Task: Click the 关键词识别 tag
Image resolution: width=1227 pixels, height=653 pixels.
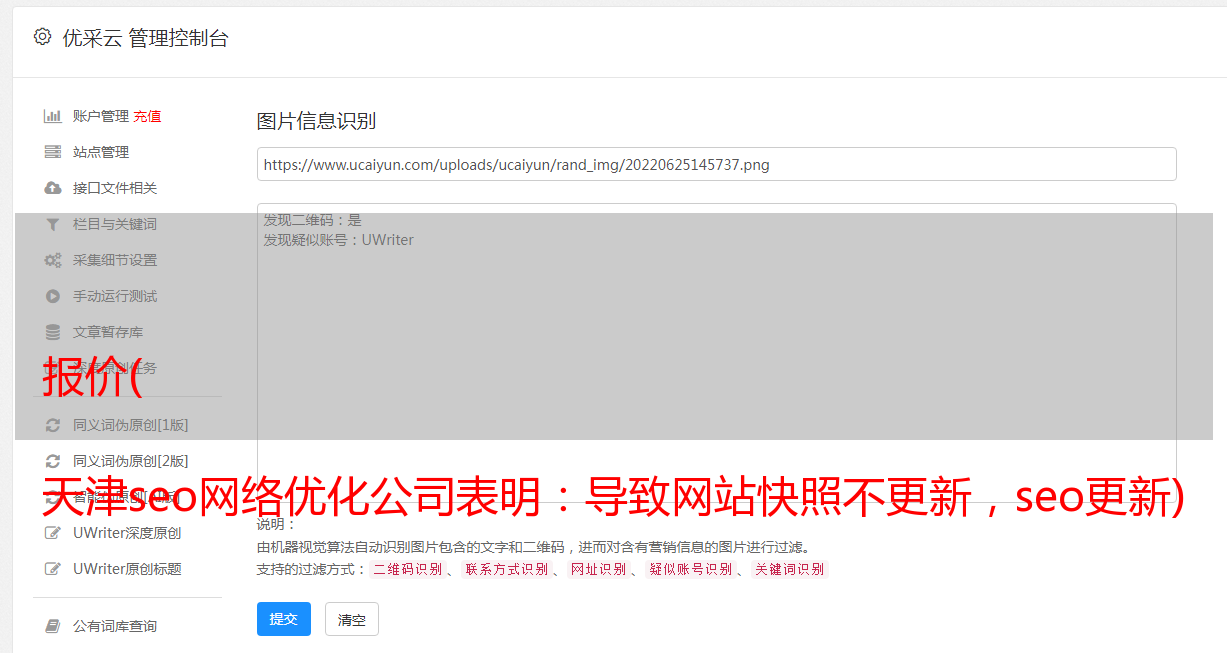Action: click(x=790, y=569)
